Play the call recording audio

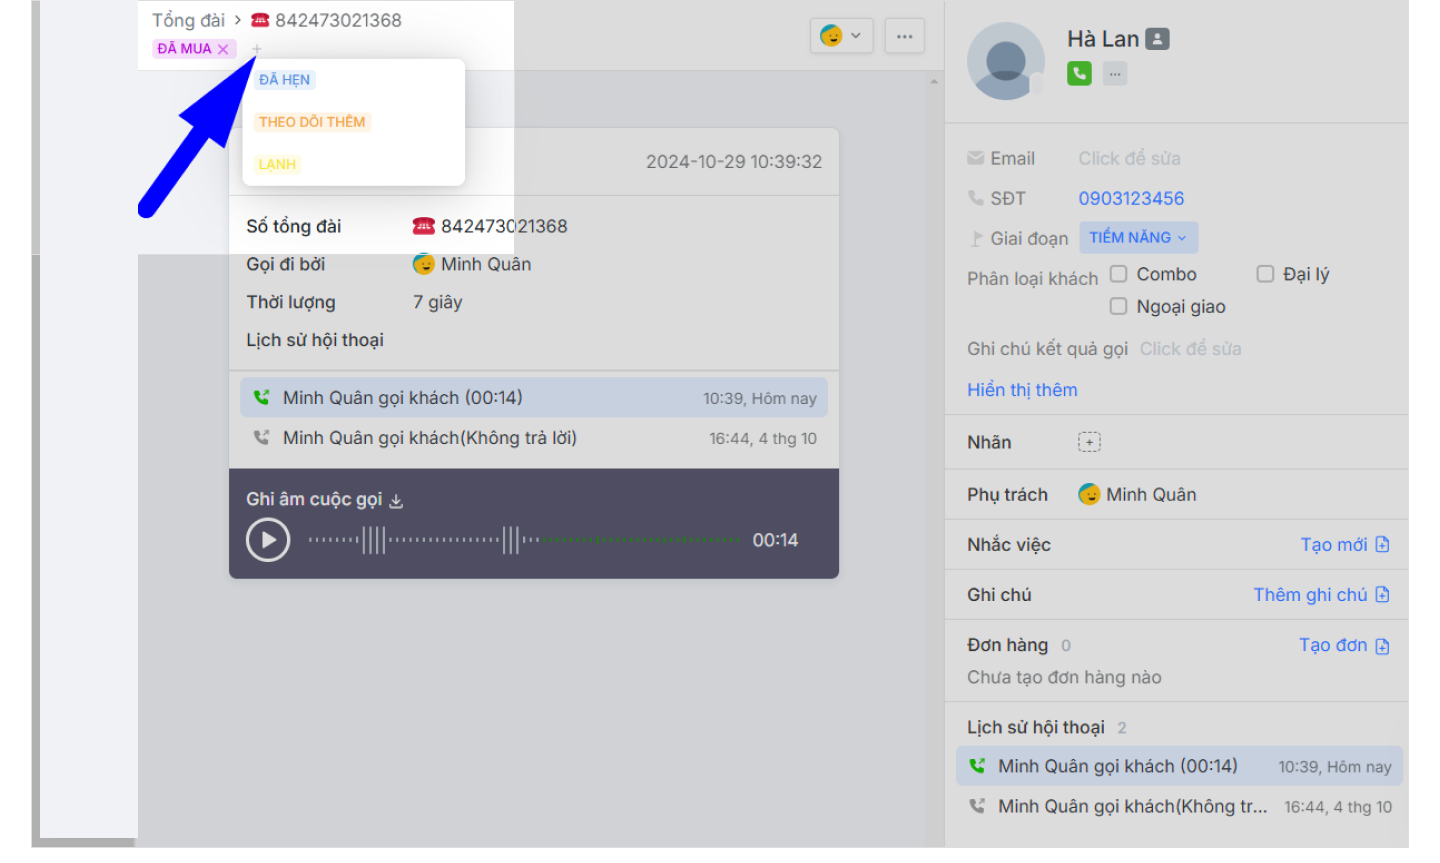pos(268,540)
